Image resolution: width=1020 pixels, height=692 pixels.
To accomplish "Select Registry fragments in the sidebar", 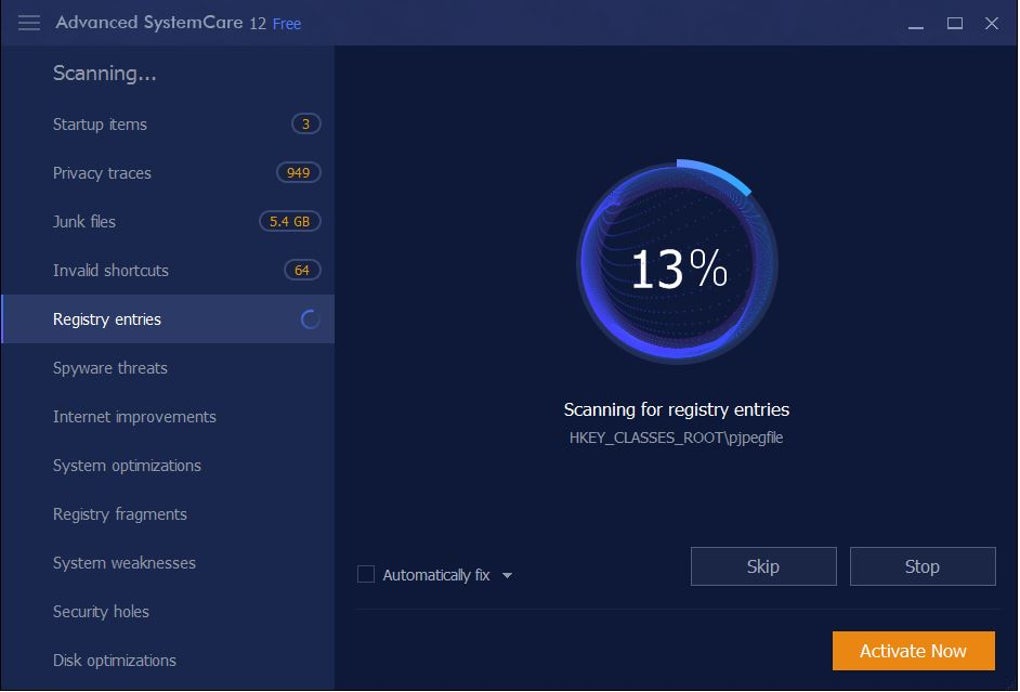I will (168, 514).
